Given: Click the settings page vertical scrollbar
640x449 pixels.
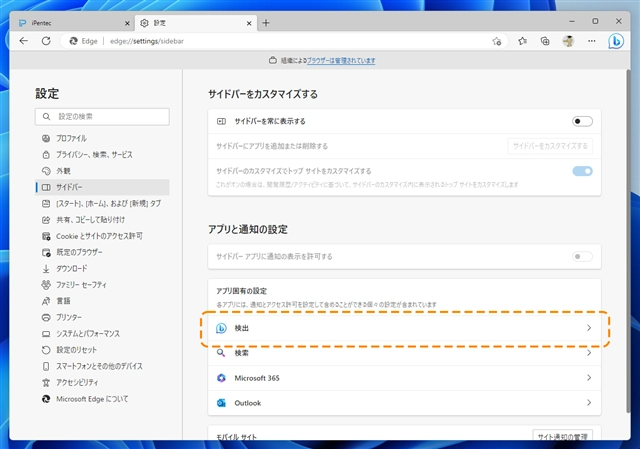Looking at the screenshot, I should (628, 241).
